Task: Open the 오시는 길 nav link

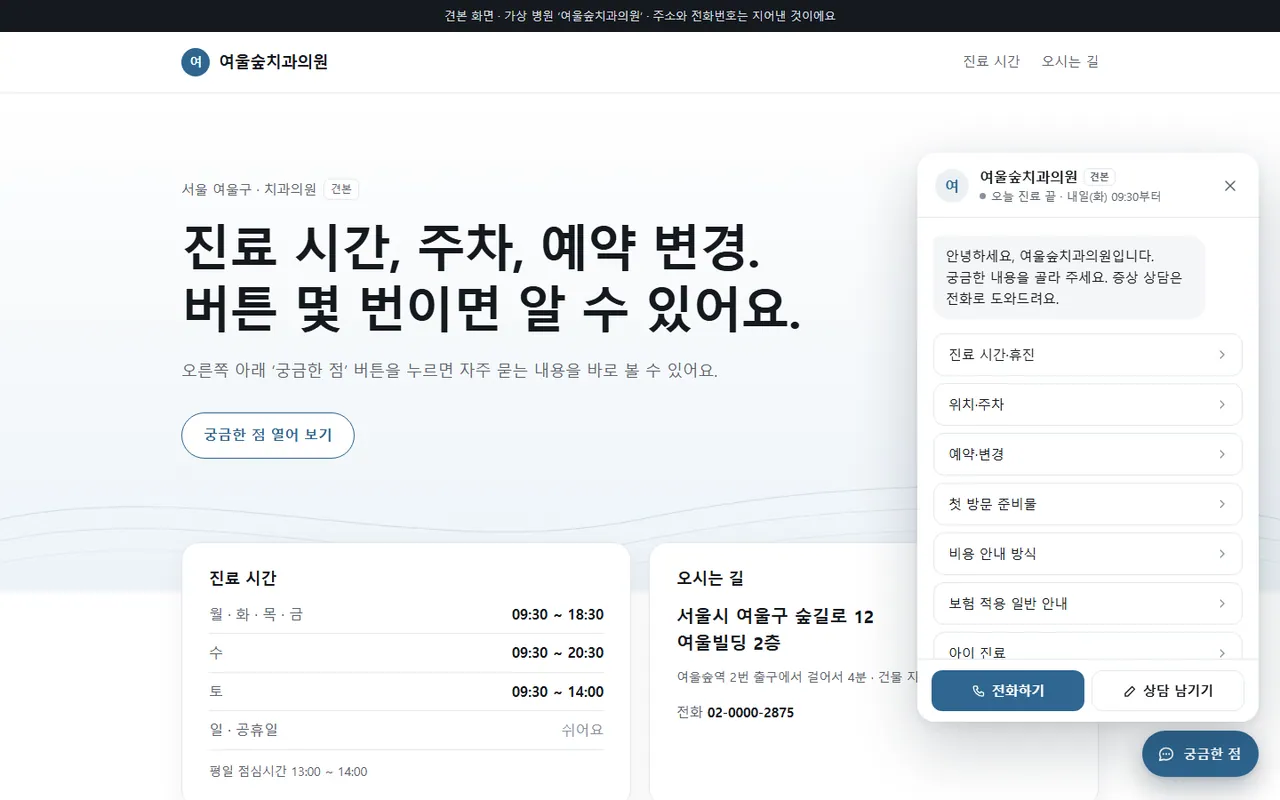Action: pos(1070,61)
